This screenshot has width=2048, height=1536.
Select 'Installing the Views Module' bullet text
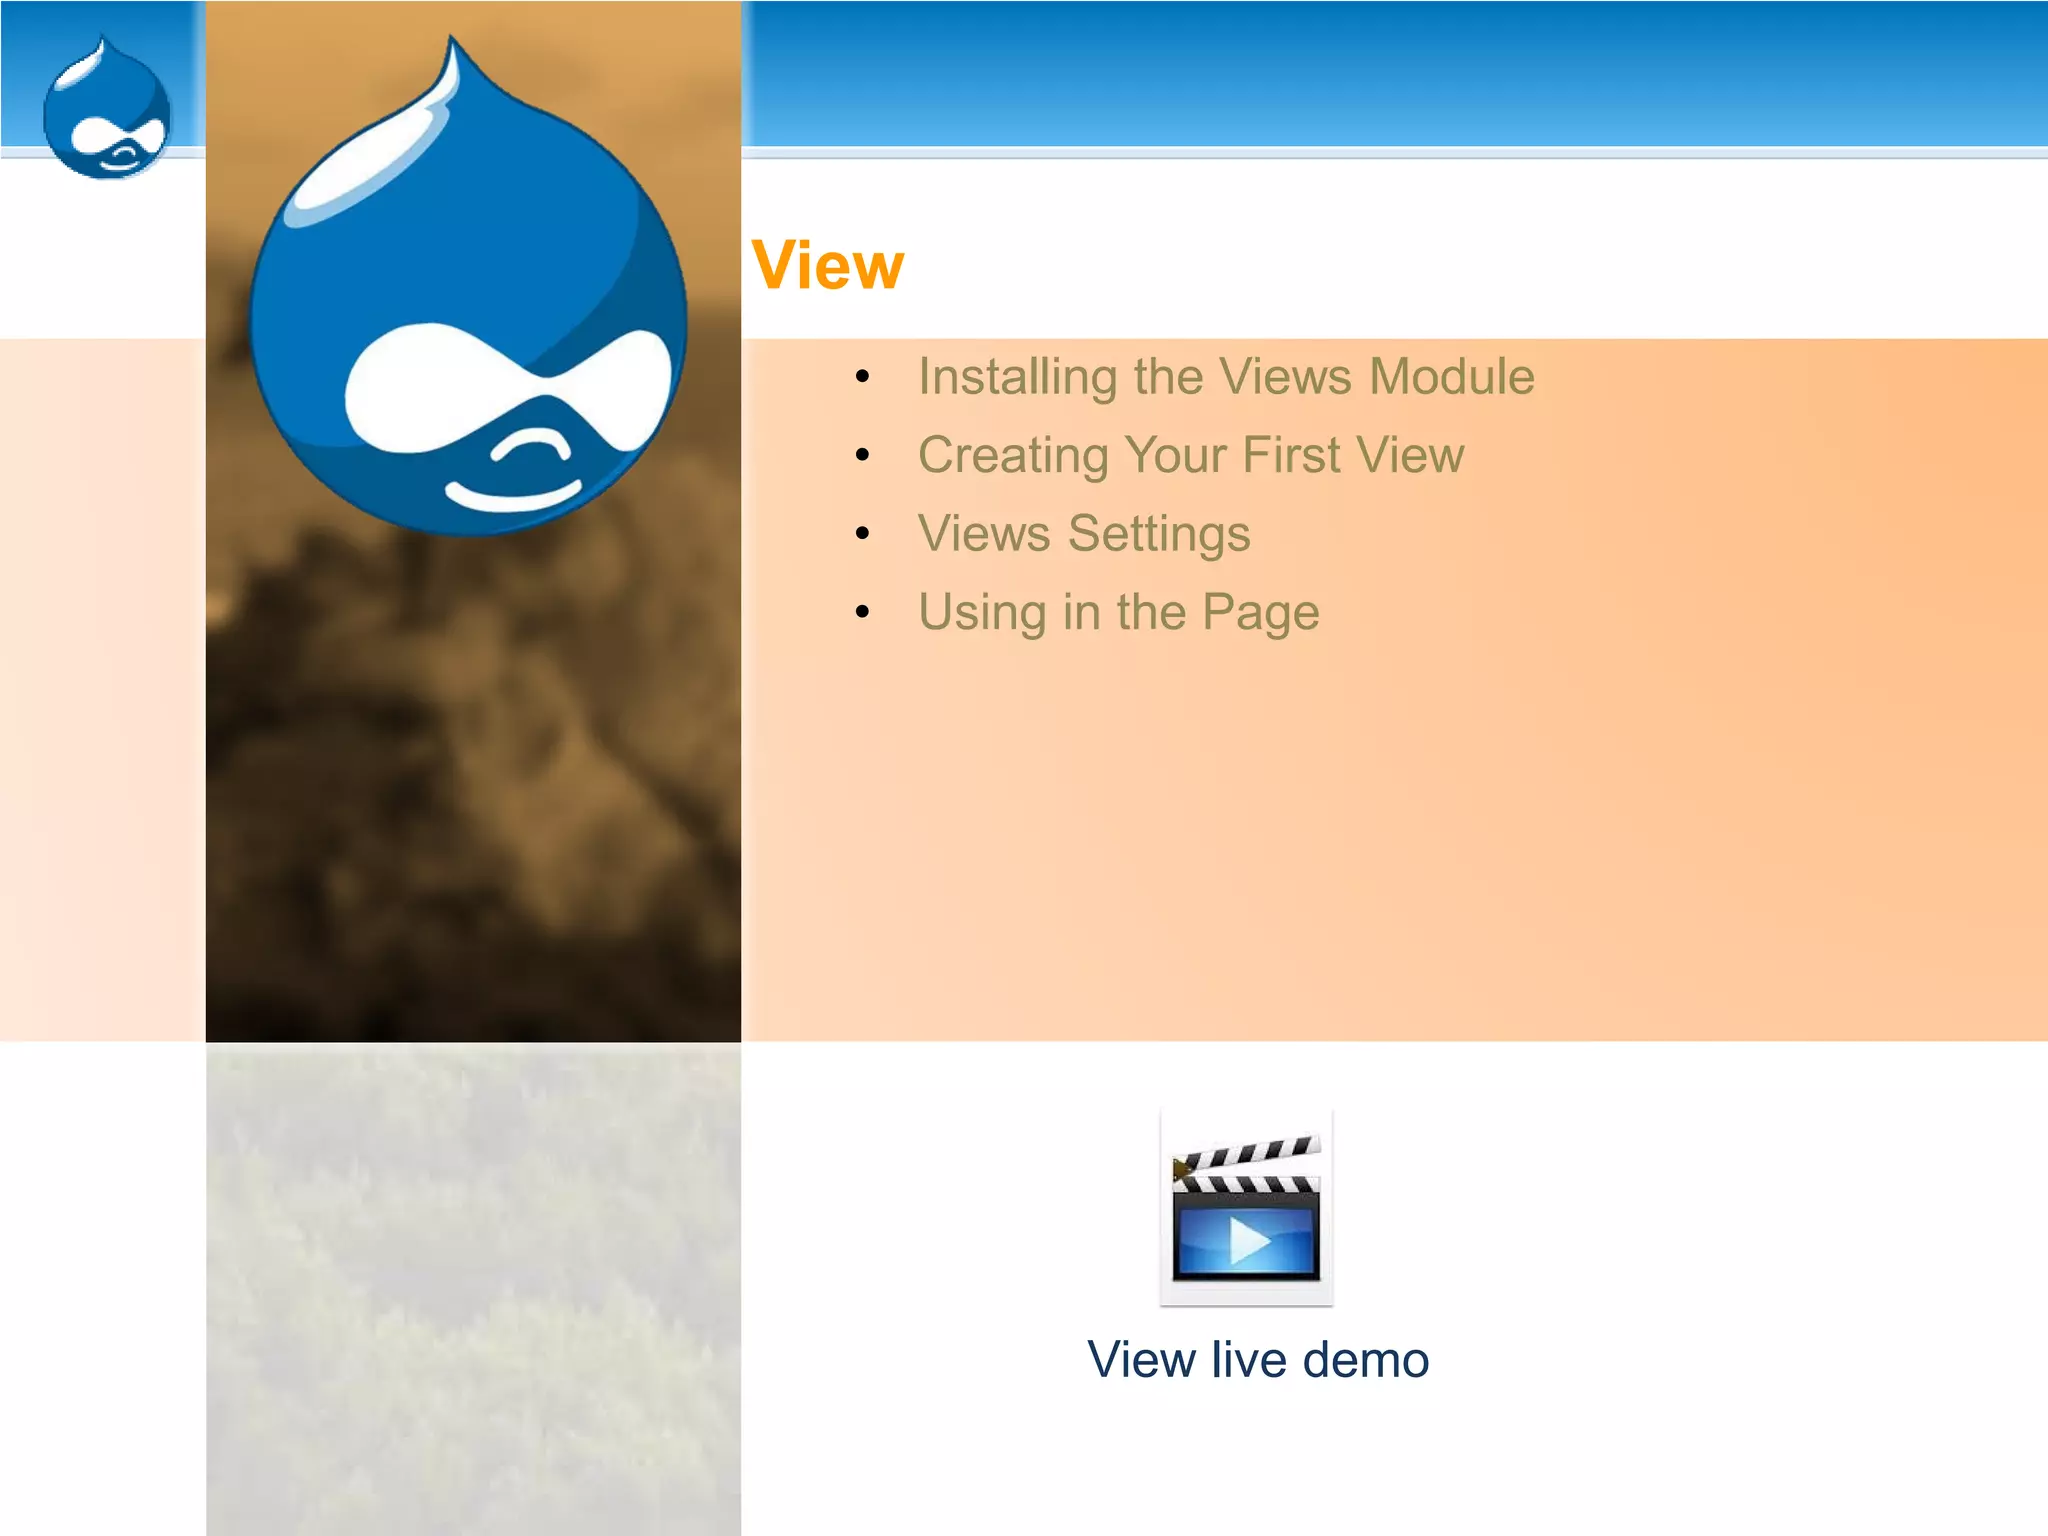click(1226, 377)
